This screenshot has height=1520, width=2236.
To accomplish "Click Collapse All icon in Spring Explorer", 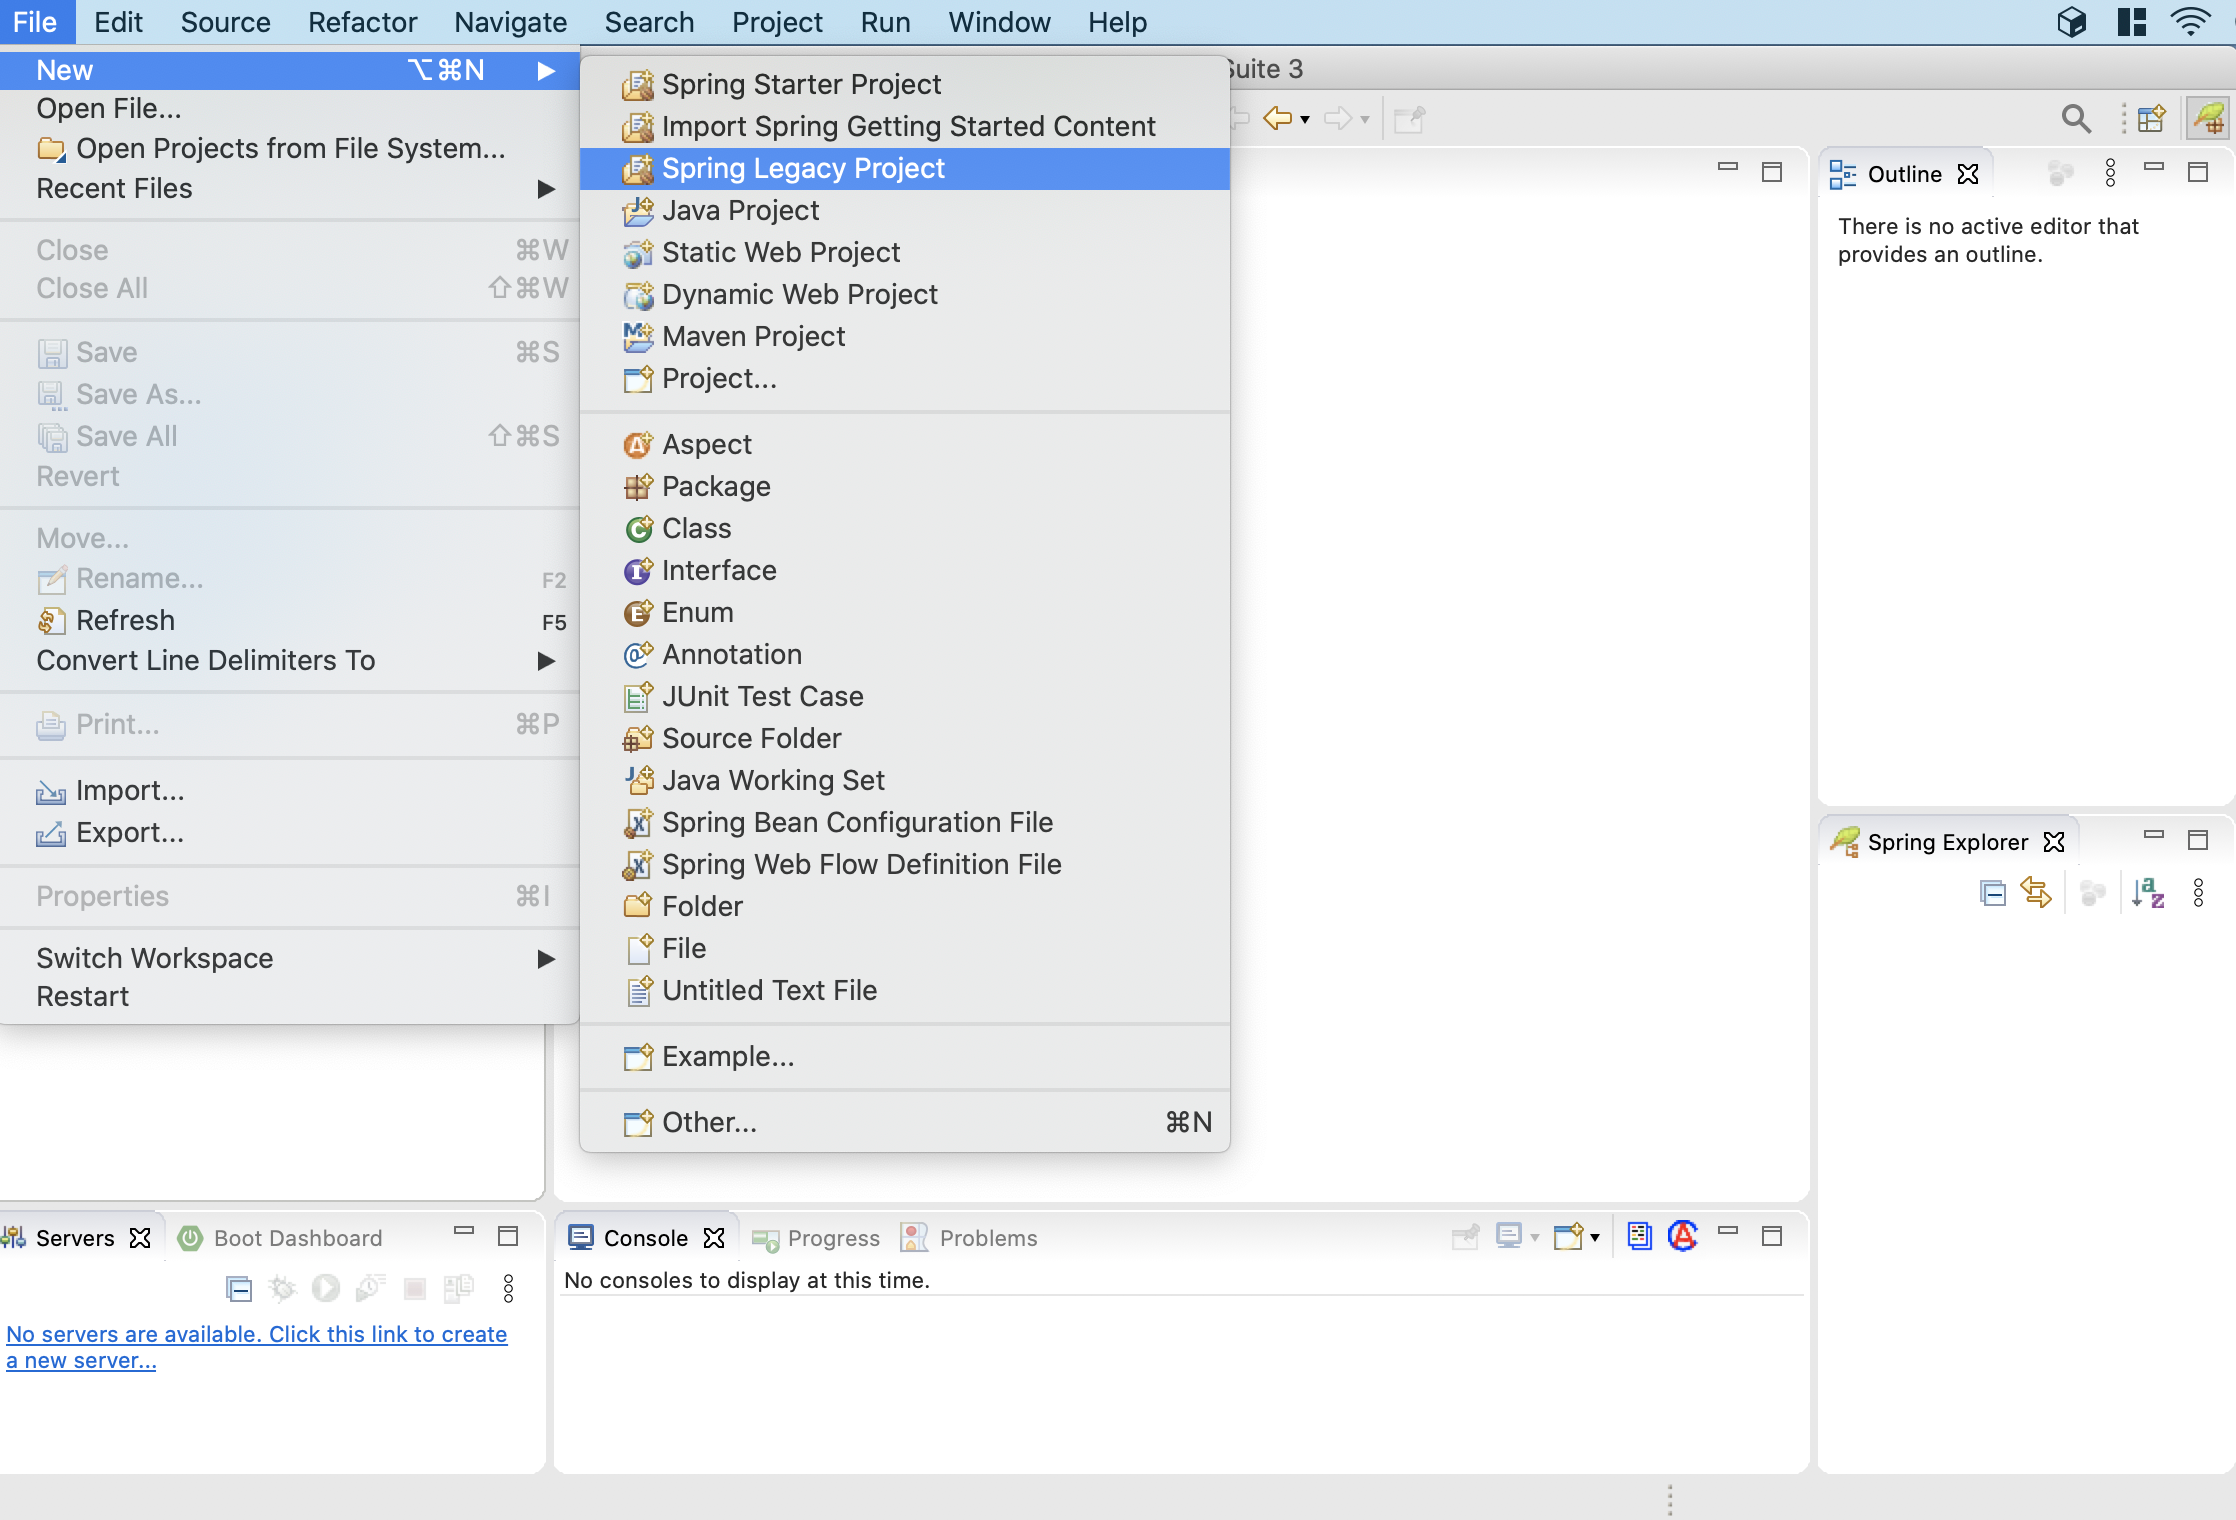I will [x=1992, y=893].
